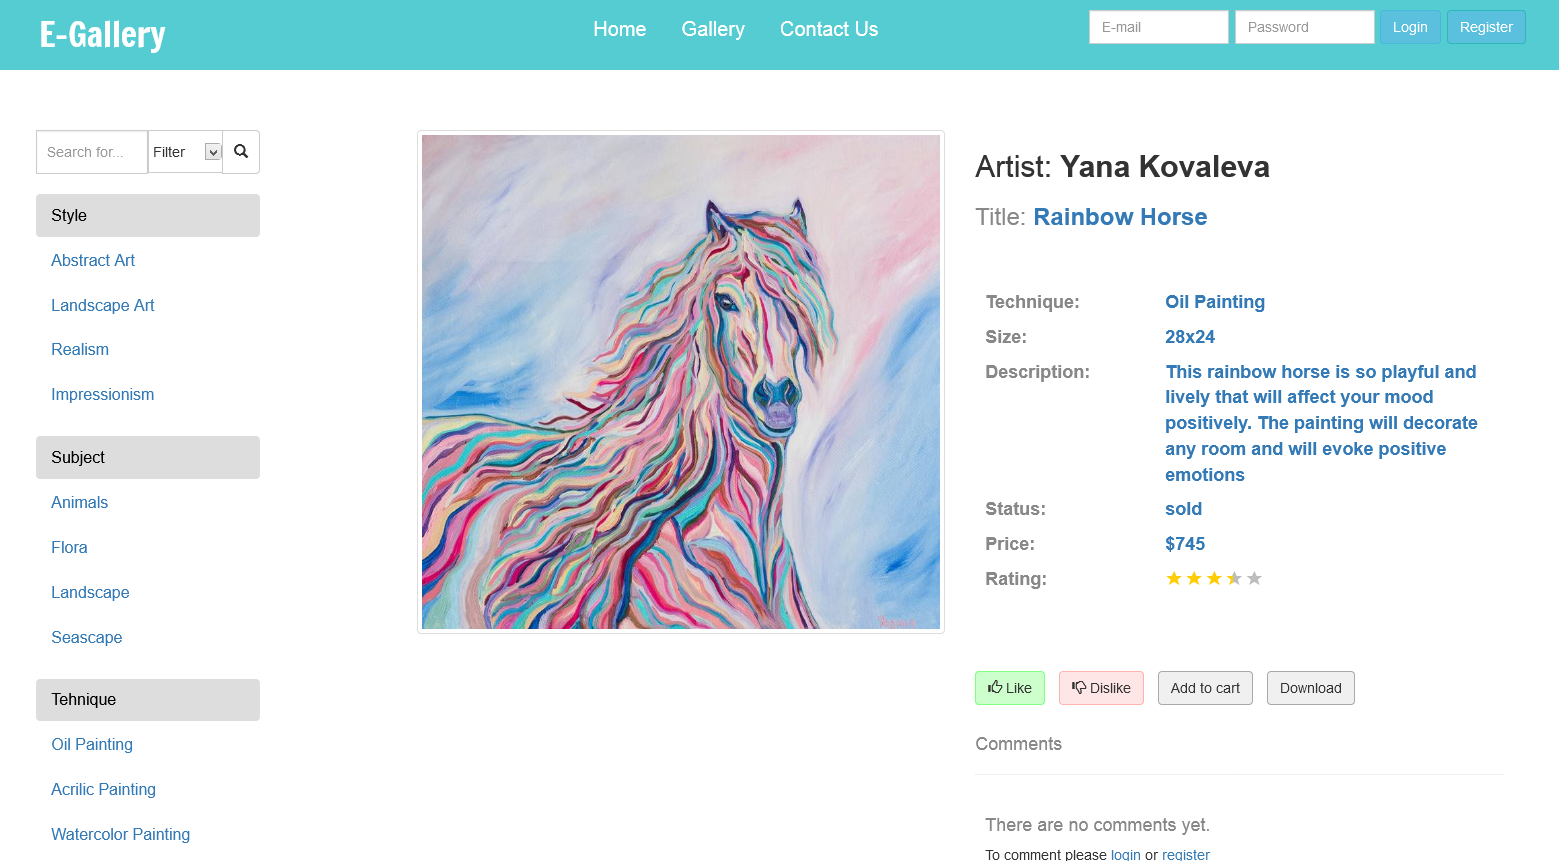Download the Rainbow Horse painting
The image size is (1559, 861).
point(1310,688)
